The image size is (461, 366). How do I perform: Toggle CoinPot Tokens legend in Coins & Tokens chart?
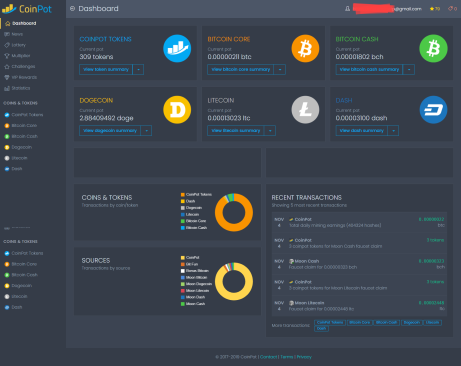[x=196, y=194]
